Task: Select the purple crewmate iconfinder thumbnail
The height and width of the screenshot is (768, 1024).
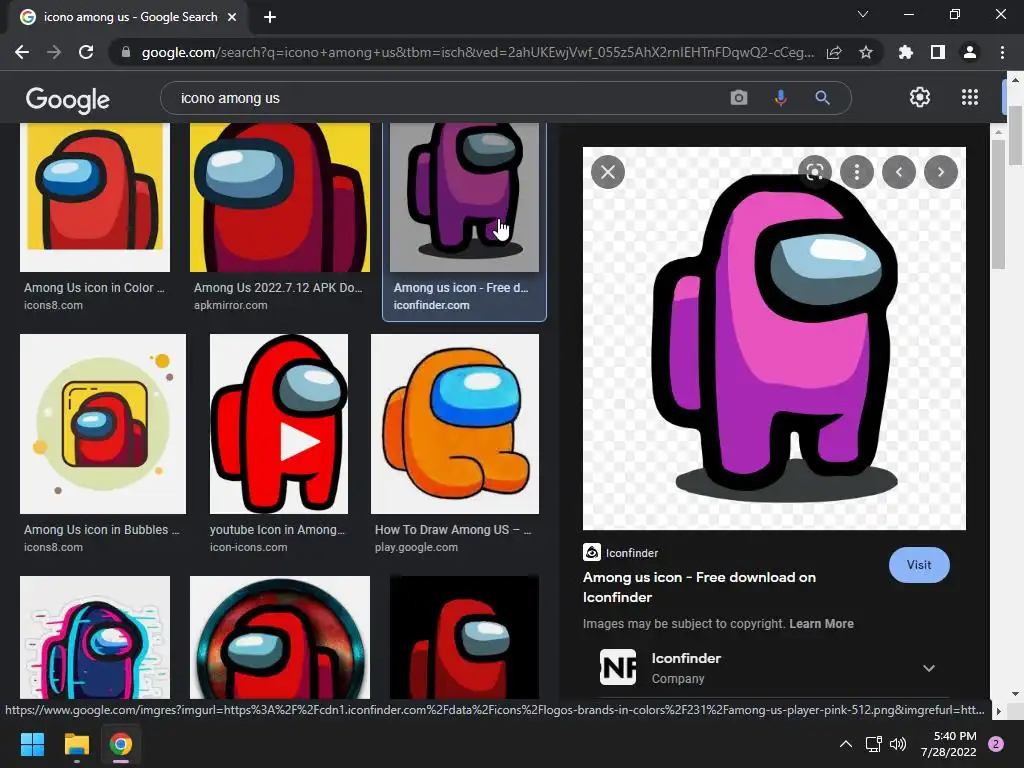Action: click(464, 197)
